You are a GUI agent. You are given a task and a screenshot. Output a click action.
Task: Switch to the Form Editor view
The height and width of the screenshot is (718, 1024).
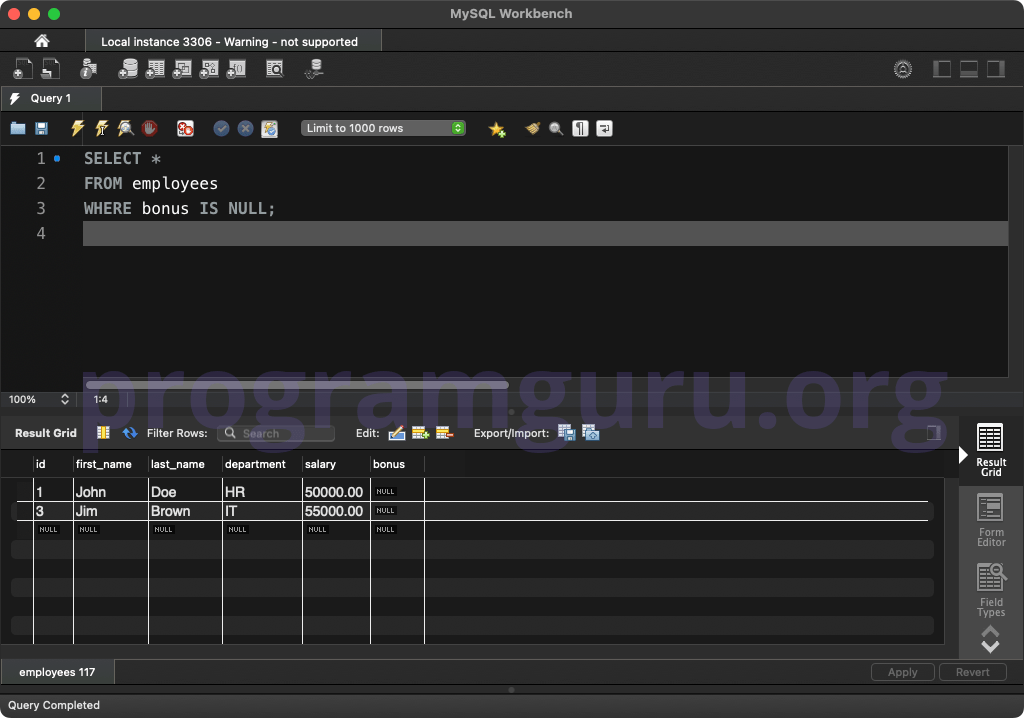(x=991, y=520)
